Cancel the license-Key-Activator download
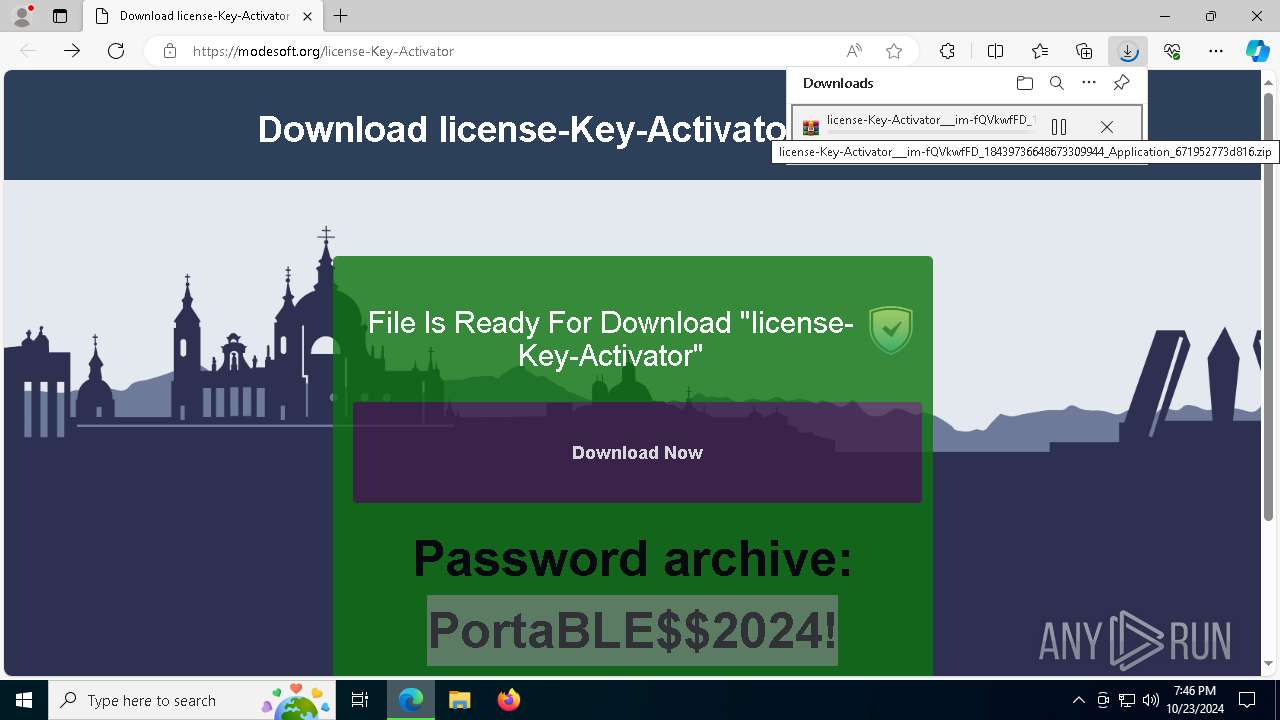Viewport: 1280px width, 720px height. (1106, 127)
